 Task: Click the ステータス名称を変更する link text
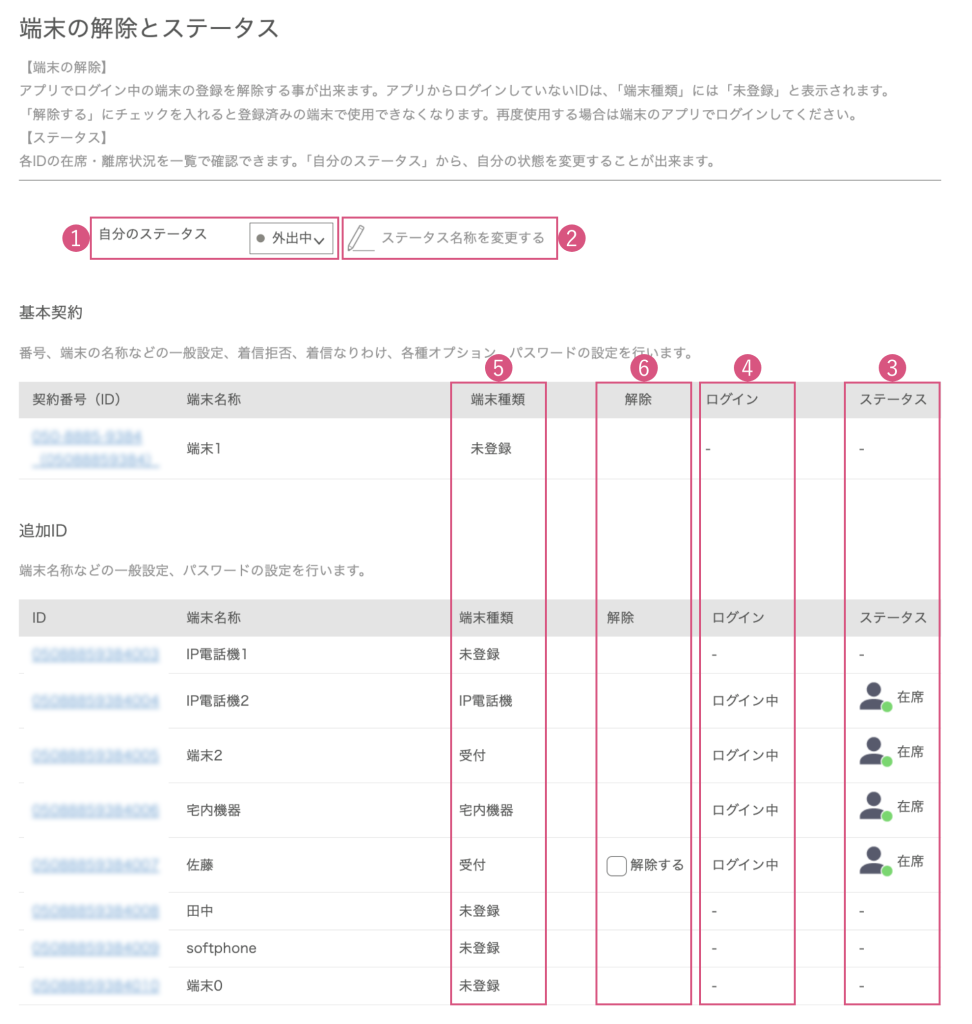pos(462,238)
